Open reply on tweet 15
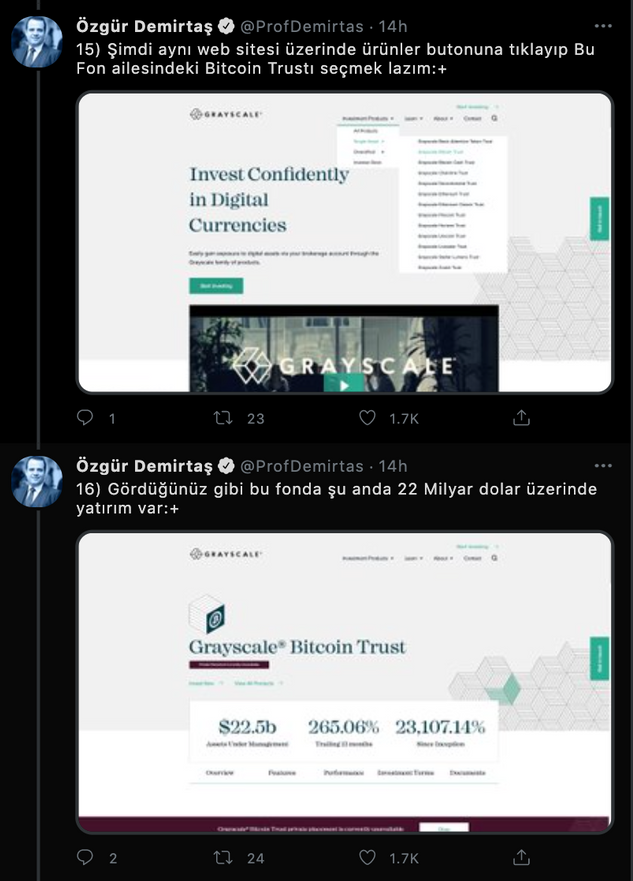The image size is (633, 881). tap(85, 417)
